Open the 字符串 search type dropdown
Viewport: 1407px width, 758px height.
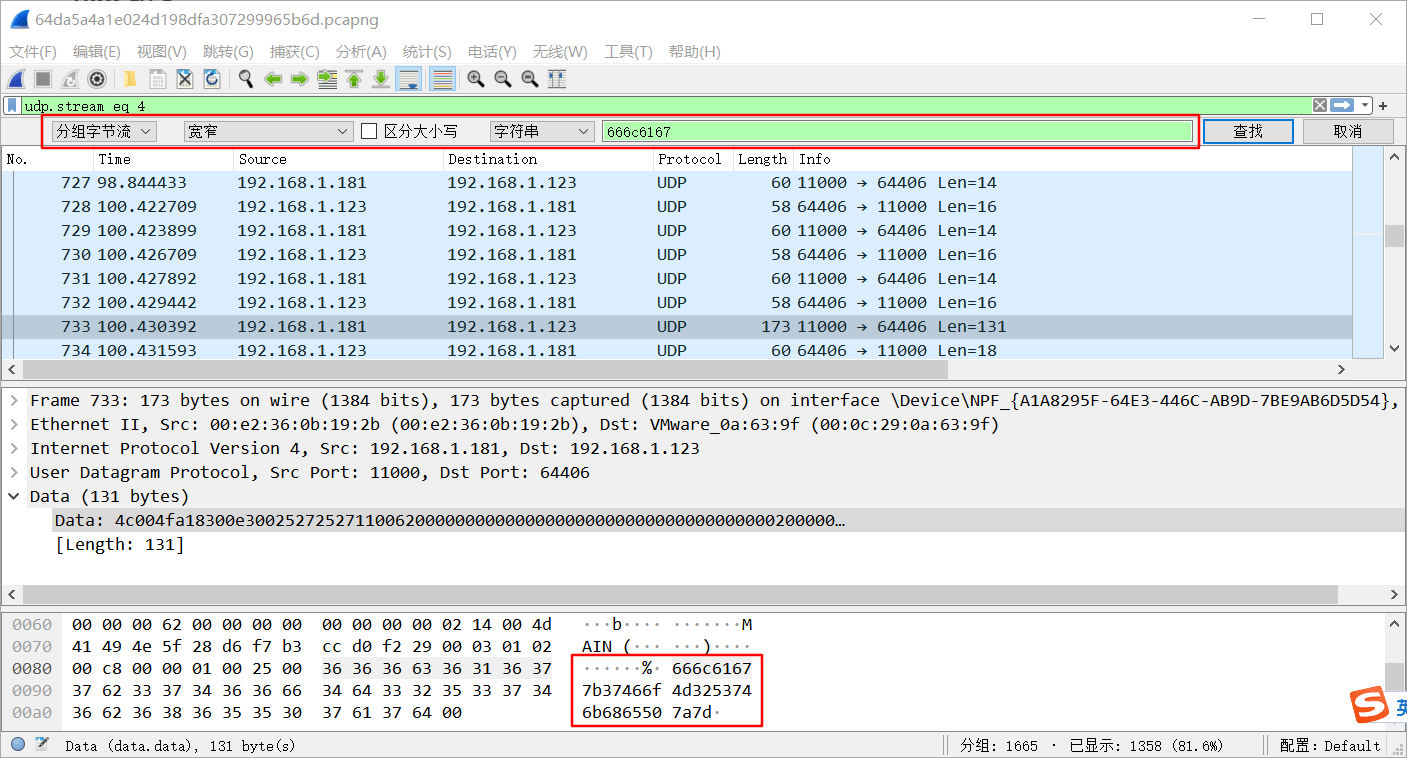[x=542, y=131]
